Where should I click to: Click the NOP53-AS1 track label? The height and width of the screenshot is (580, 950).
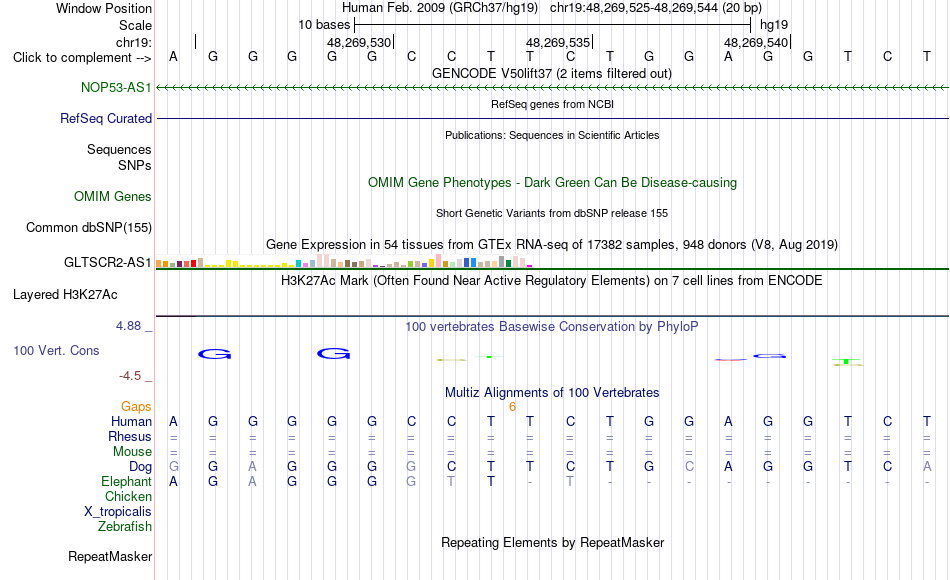pyautogui.click(x=116, y=88)
